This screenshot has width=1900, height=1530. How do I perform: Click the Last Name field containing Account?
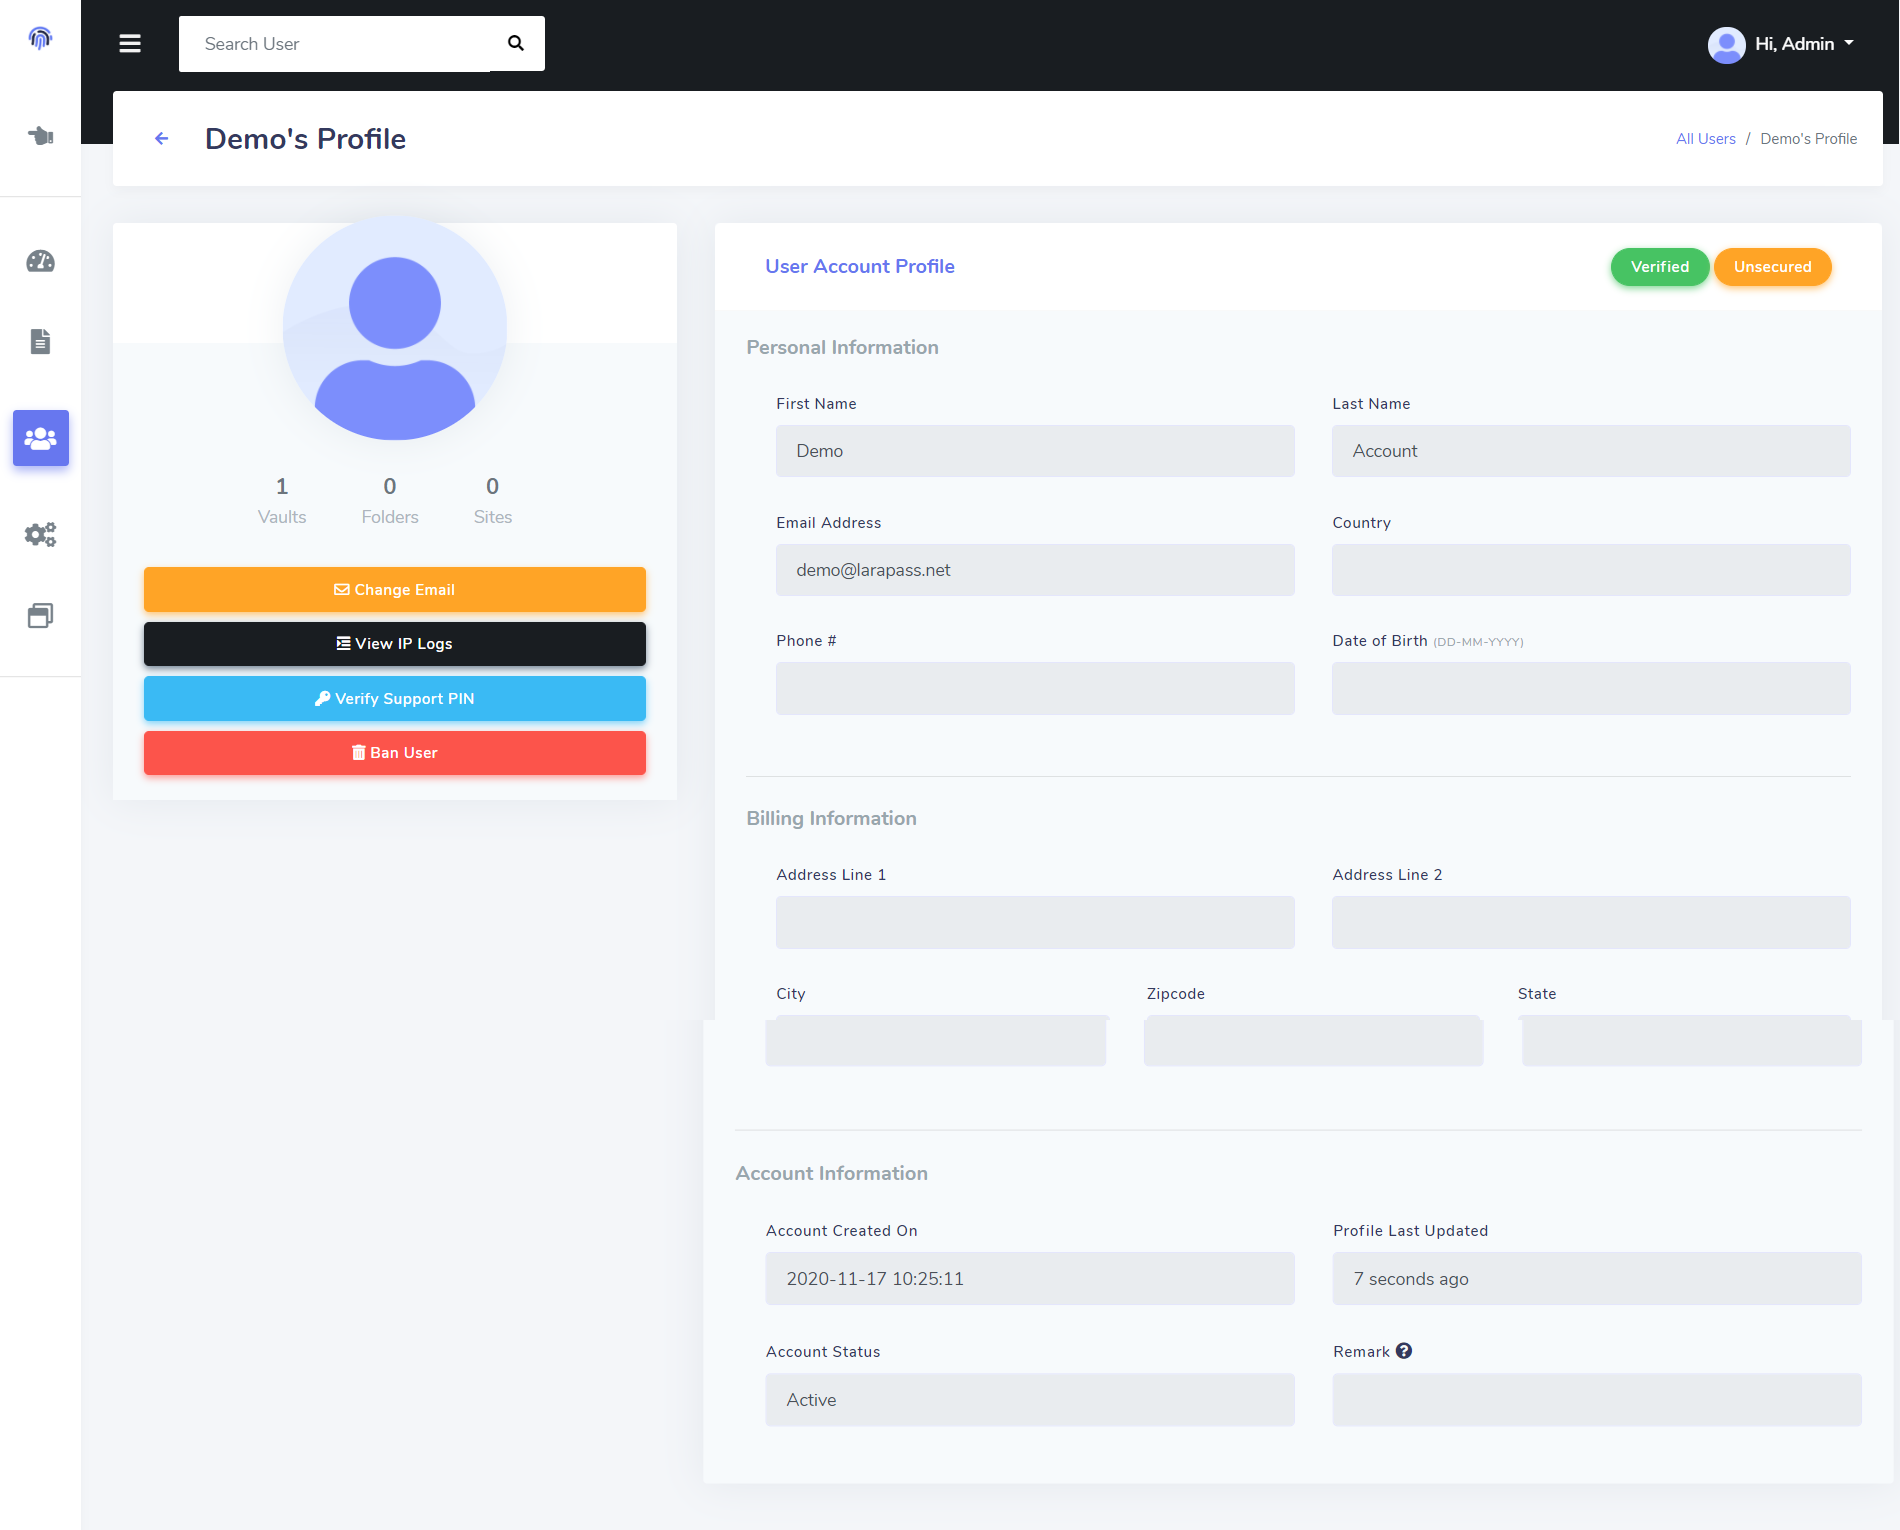coord(1591,451)
